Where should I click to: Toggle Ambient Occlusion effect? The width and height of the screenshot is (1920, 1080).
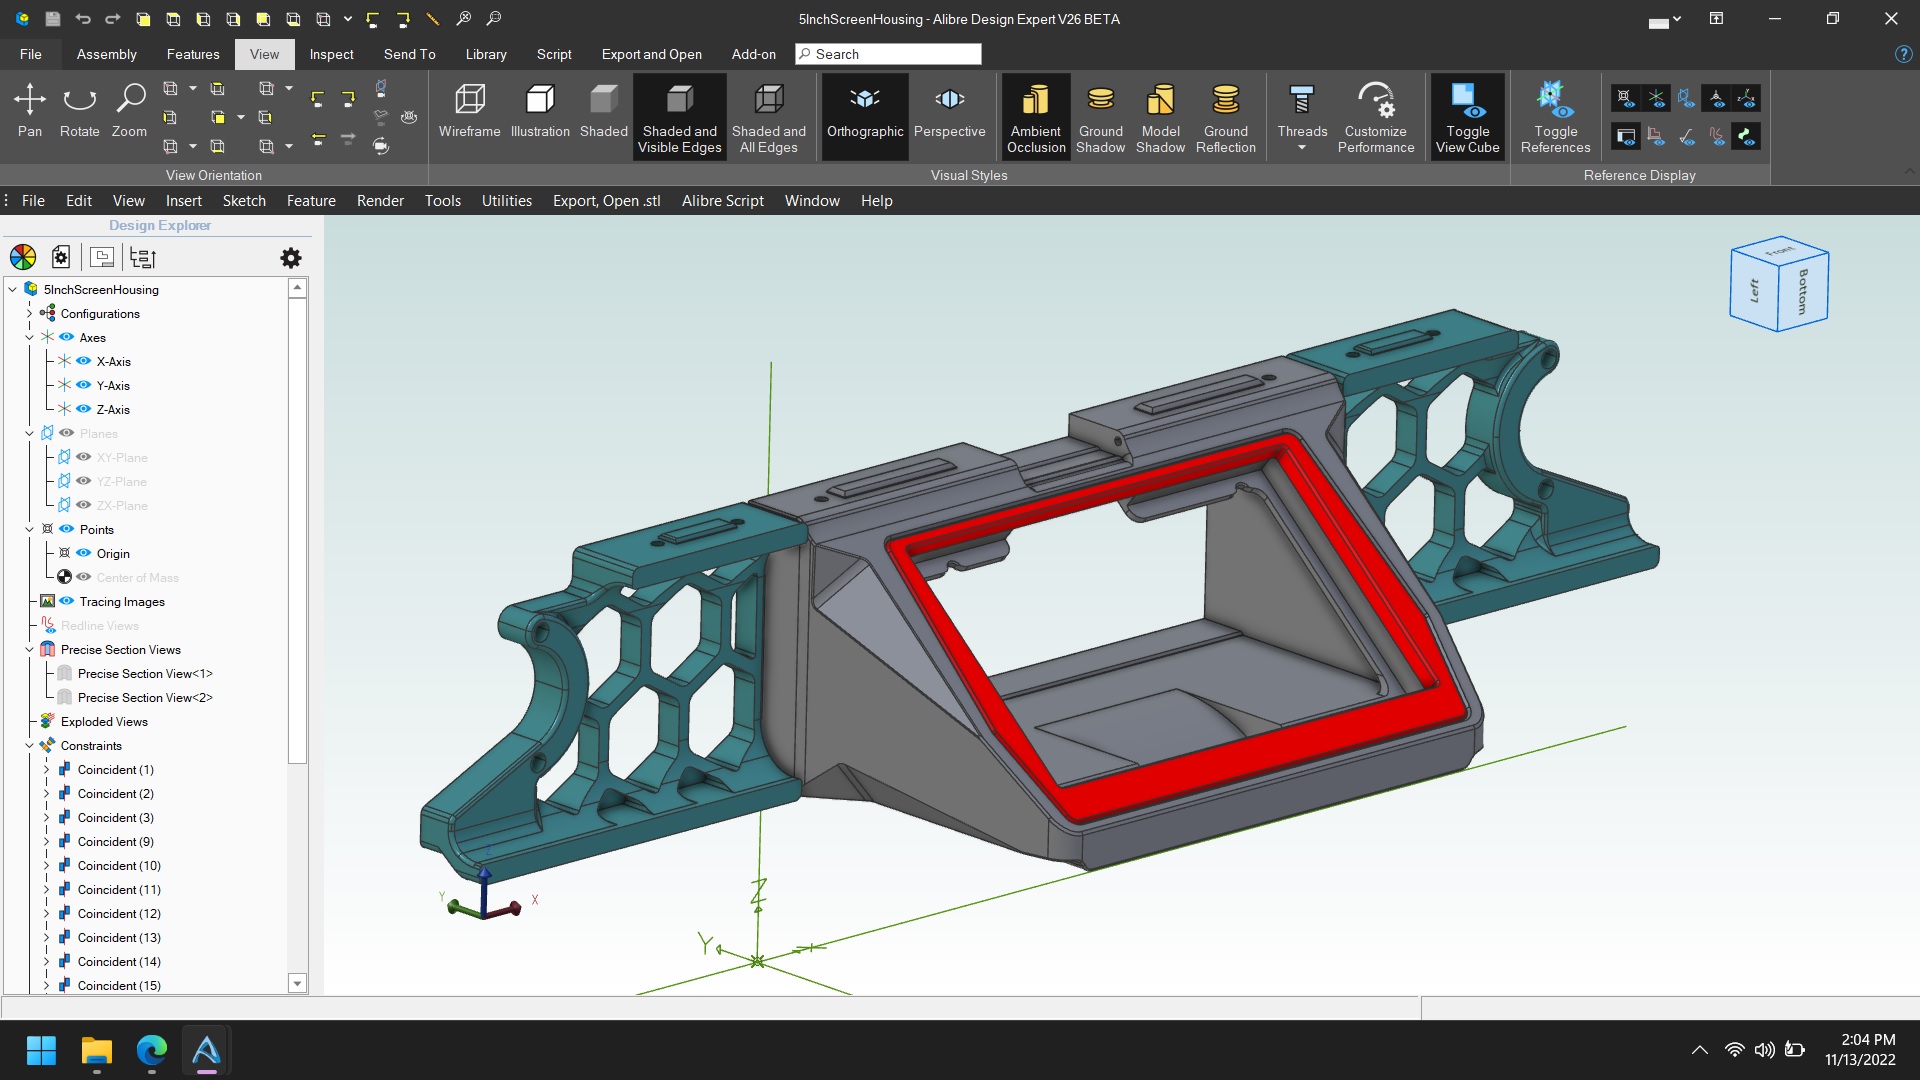click(1036, 117)
